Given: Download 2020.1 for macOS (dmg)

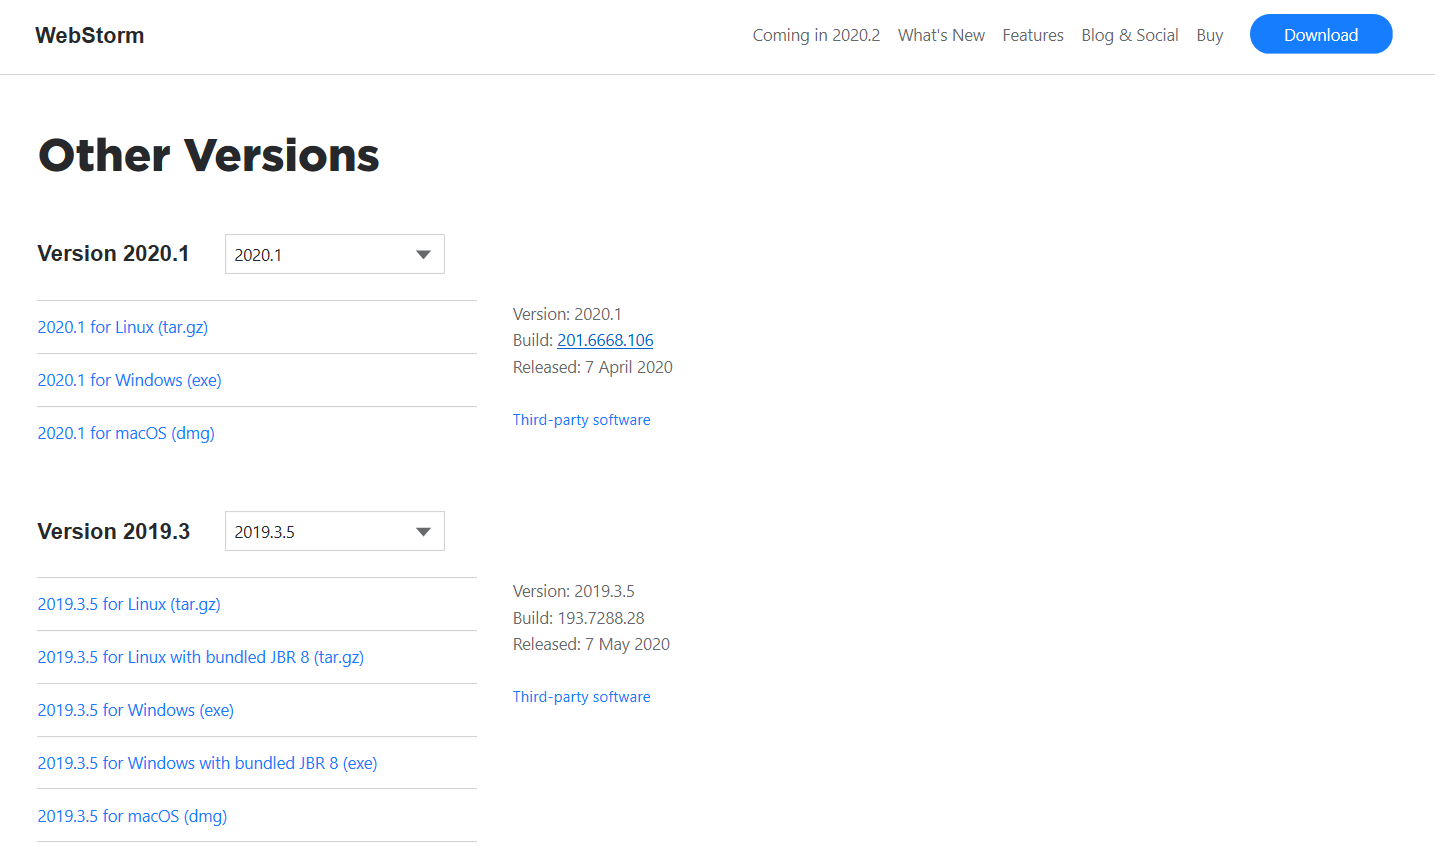Looking at the screenshot, I should click(125, 432).
